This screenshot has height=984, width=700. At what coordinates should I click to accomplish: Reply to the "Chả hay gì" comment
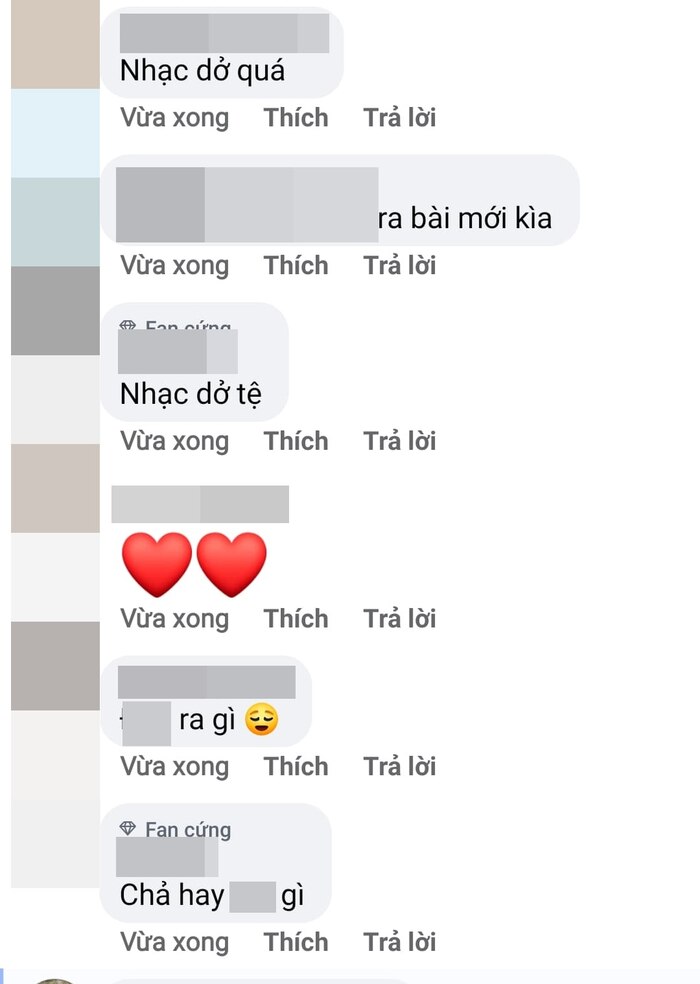tap(399, 942)
